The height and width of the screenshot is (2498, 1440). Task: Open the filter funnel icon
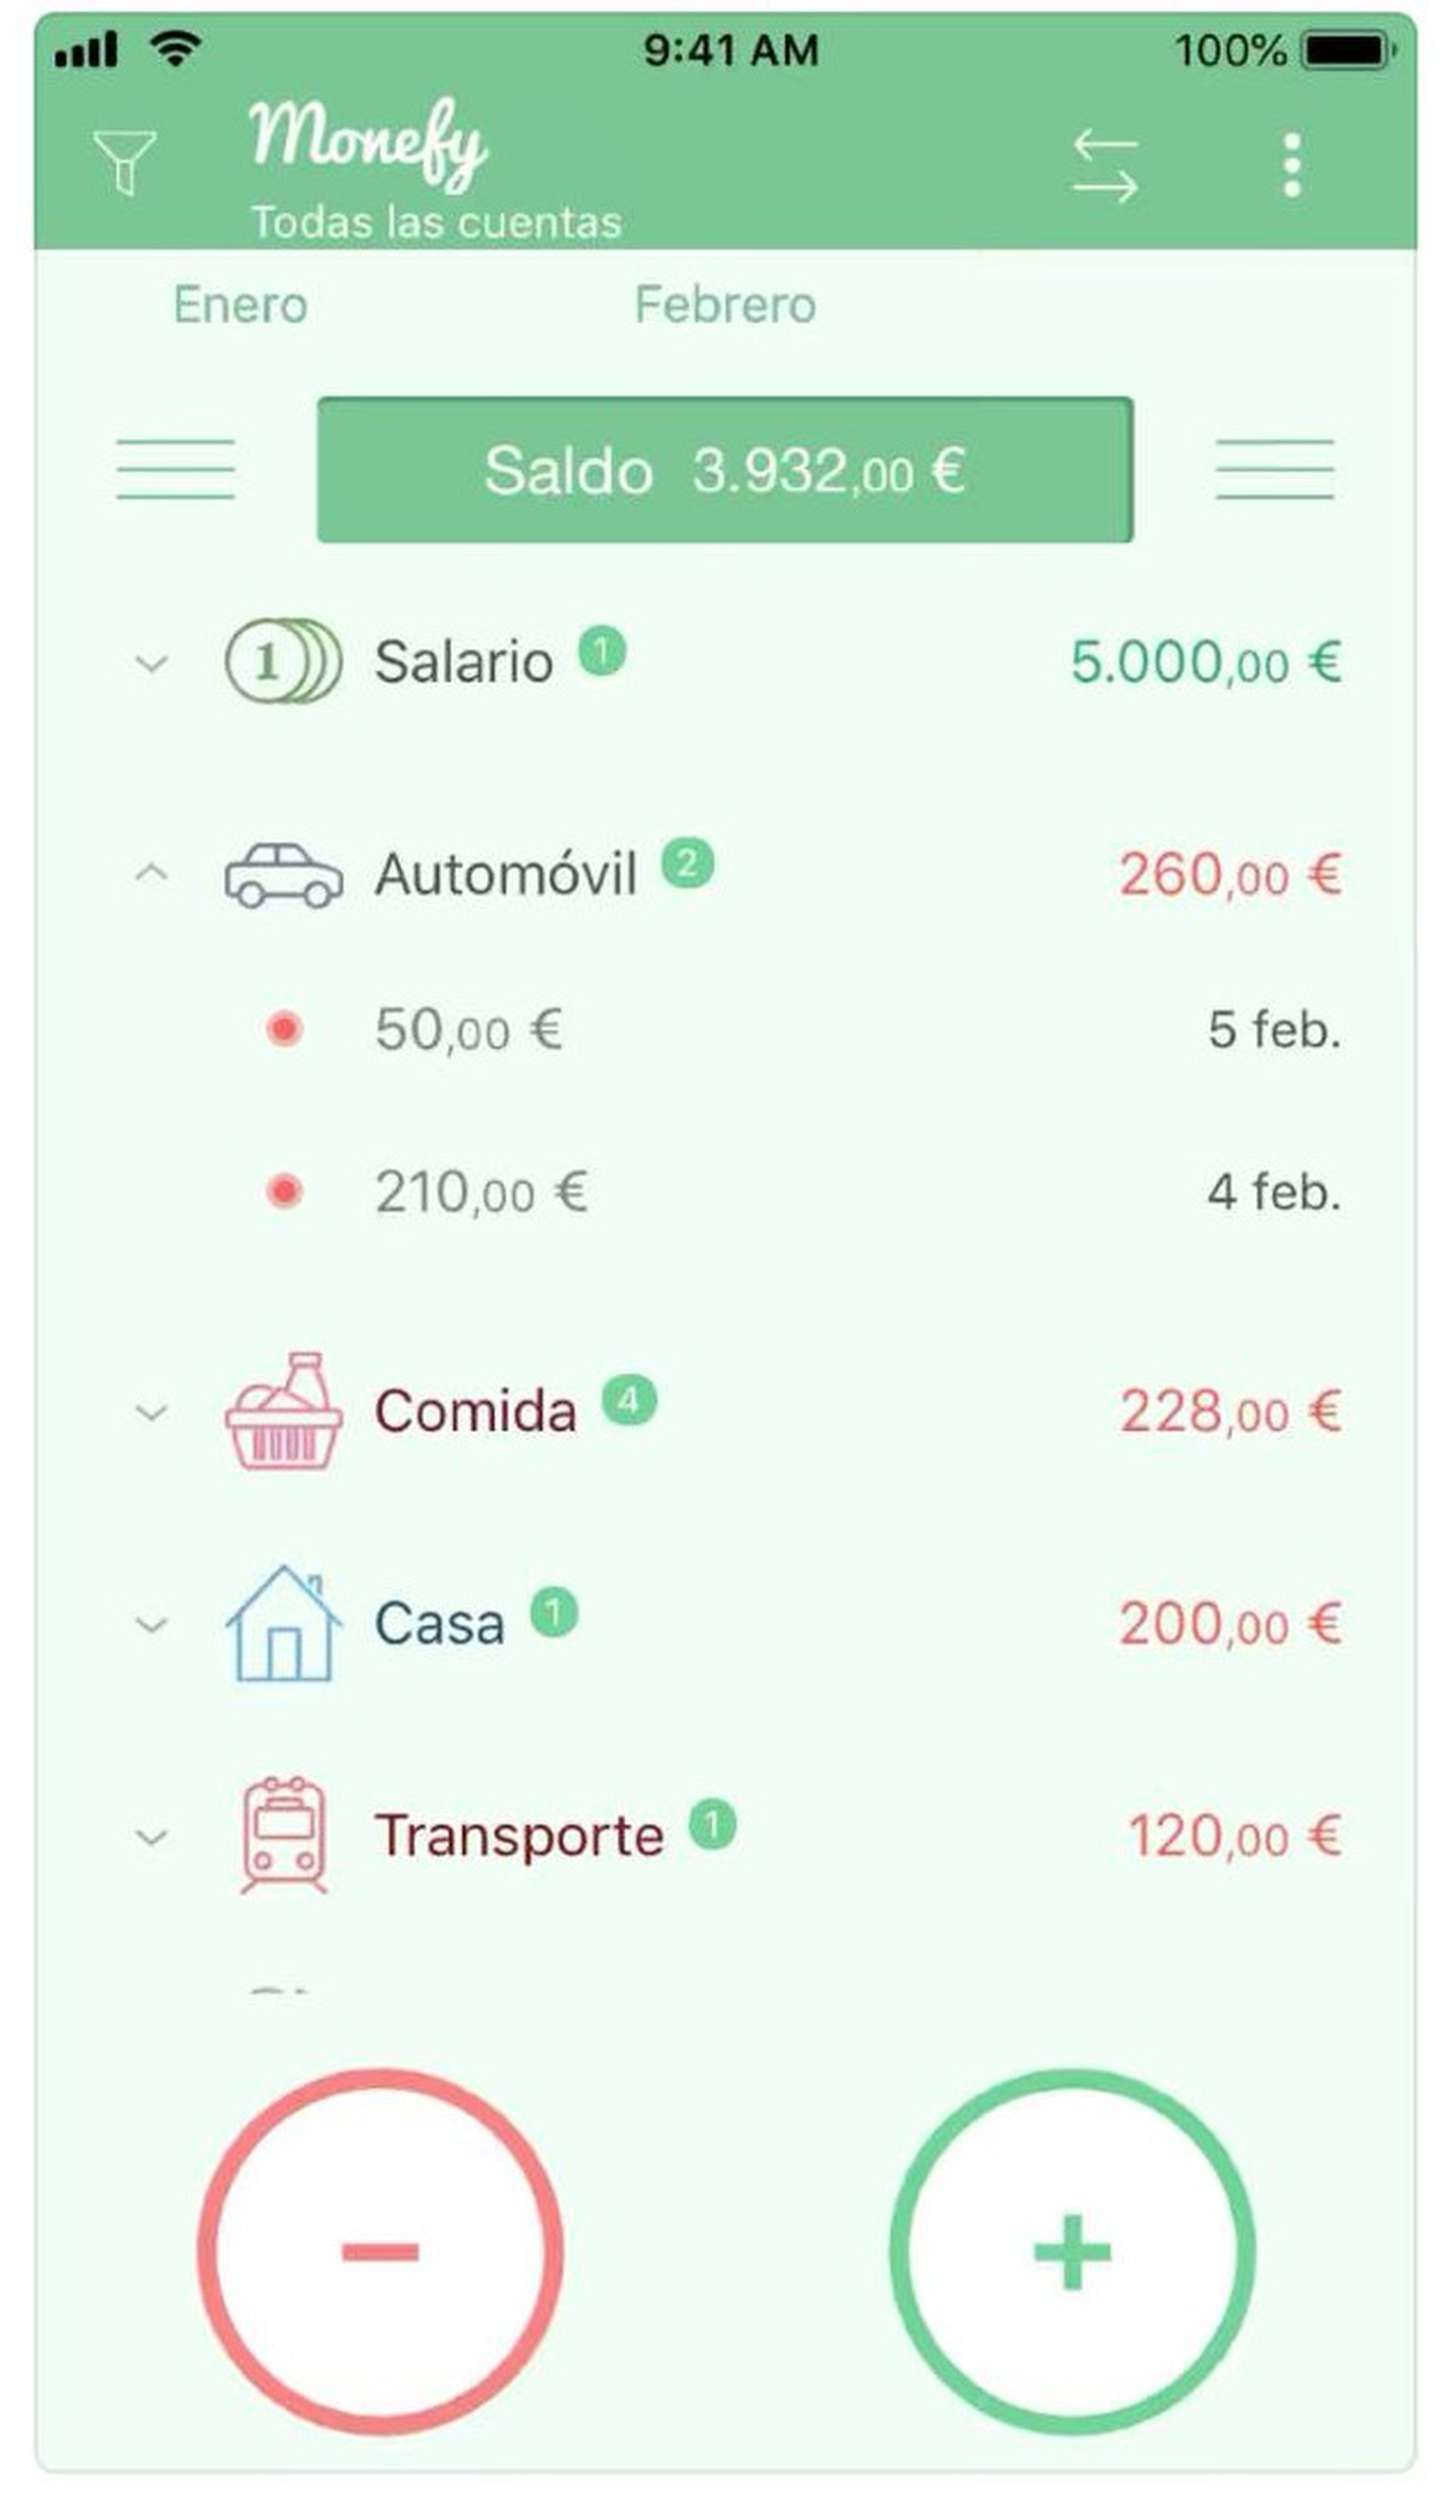pyautogui.click(x=124, y=162)
